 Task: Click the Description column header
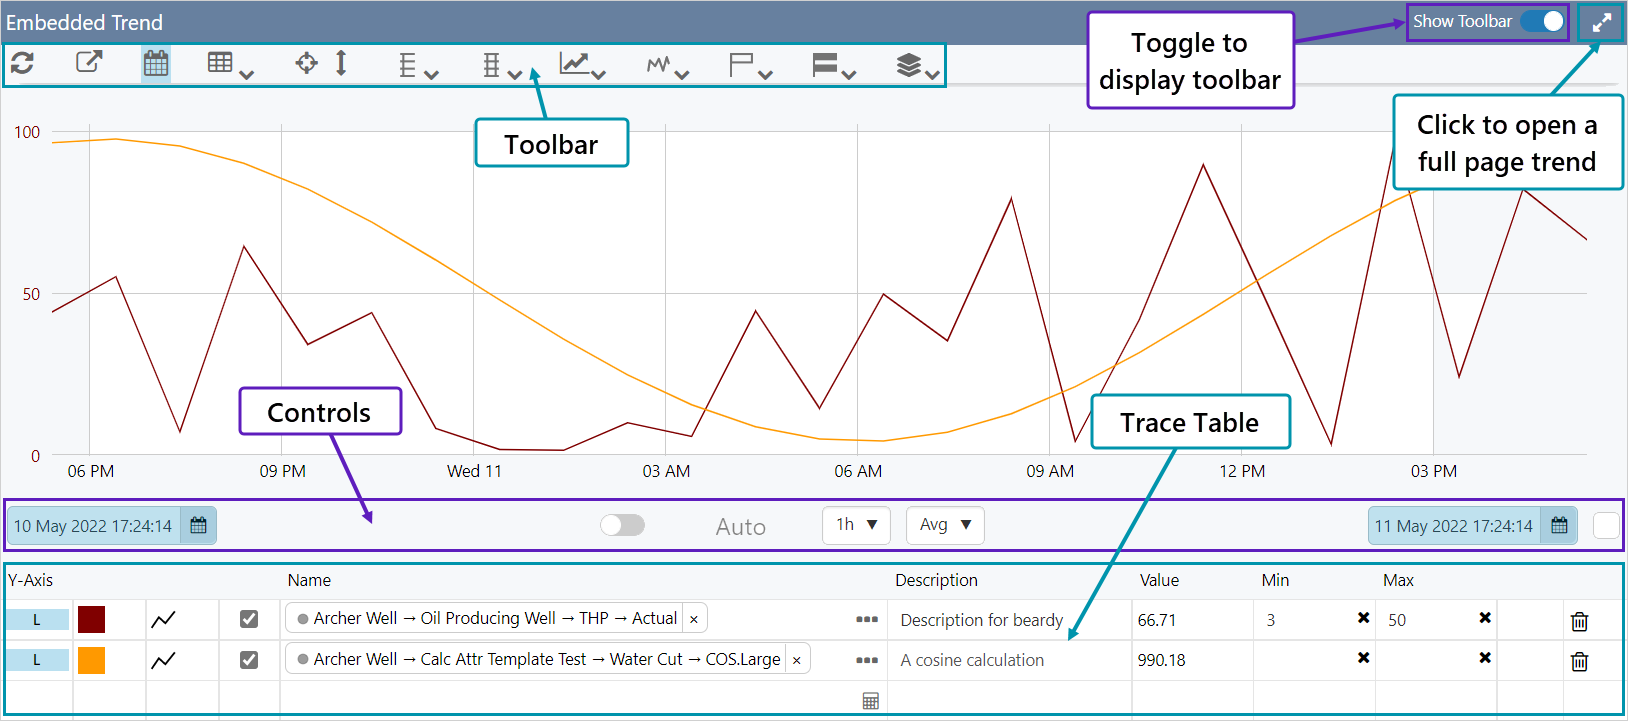click(x=937, y=580)
